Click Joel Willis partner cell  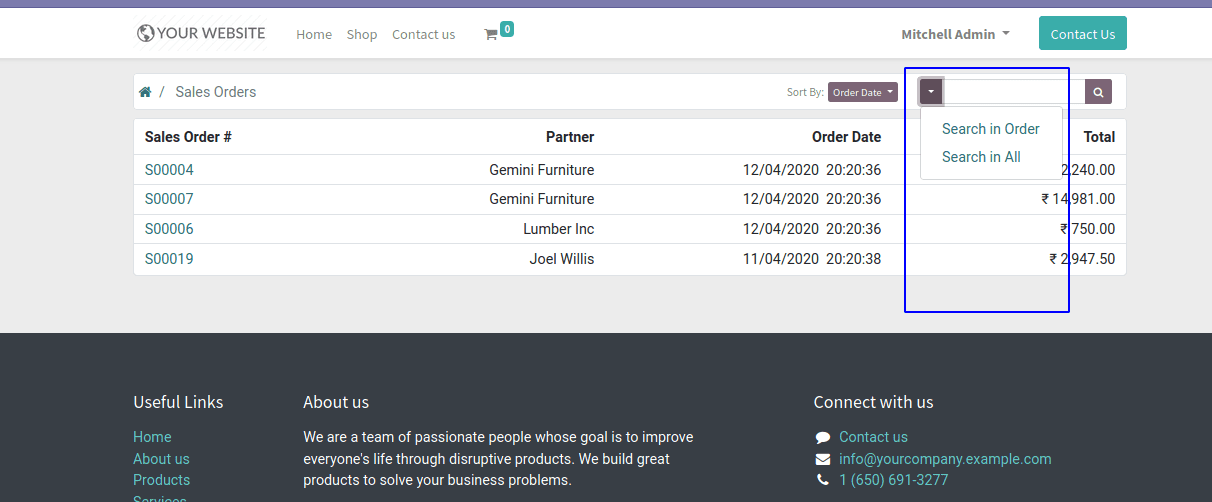tap(562, 259)
